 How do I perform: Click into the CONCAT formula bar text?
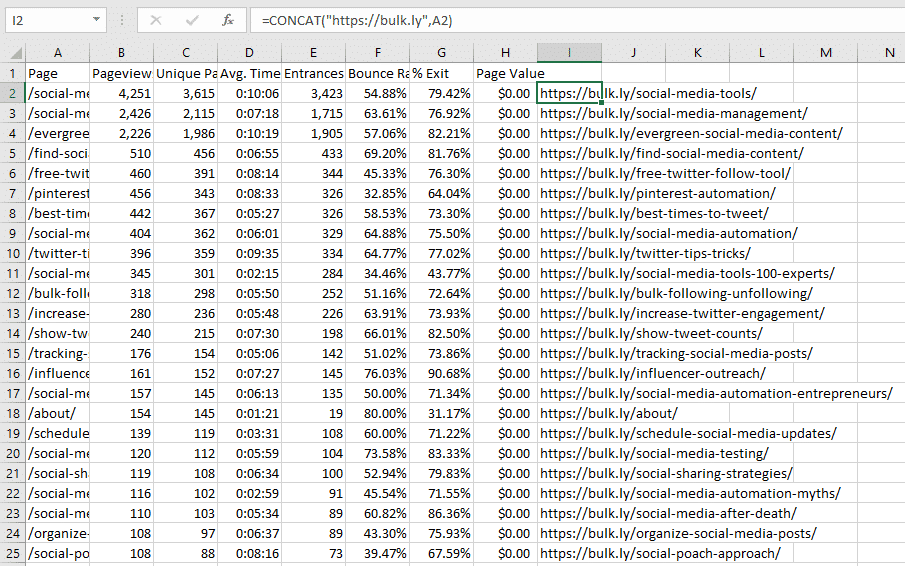[500, 20]
